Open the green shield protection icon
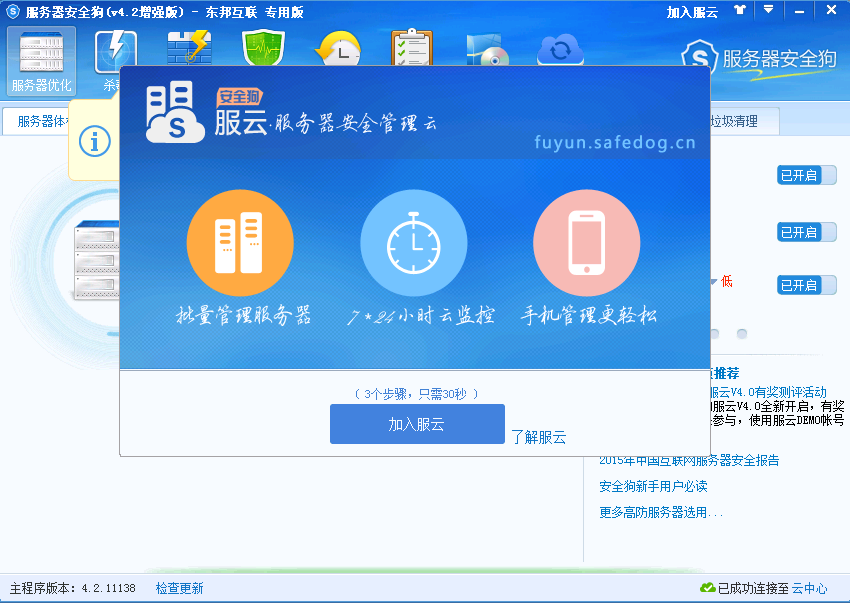Image resolution: width=850 pixels, height=603 pixels. (x=263, y=48)
